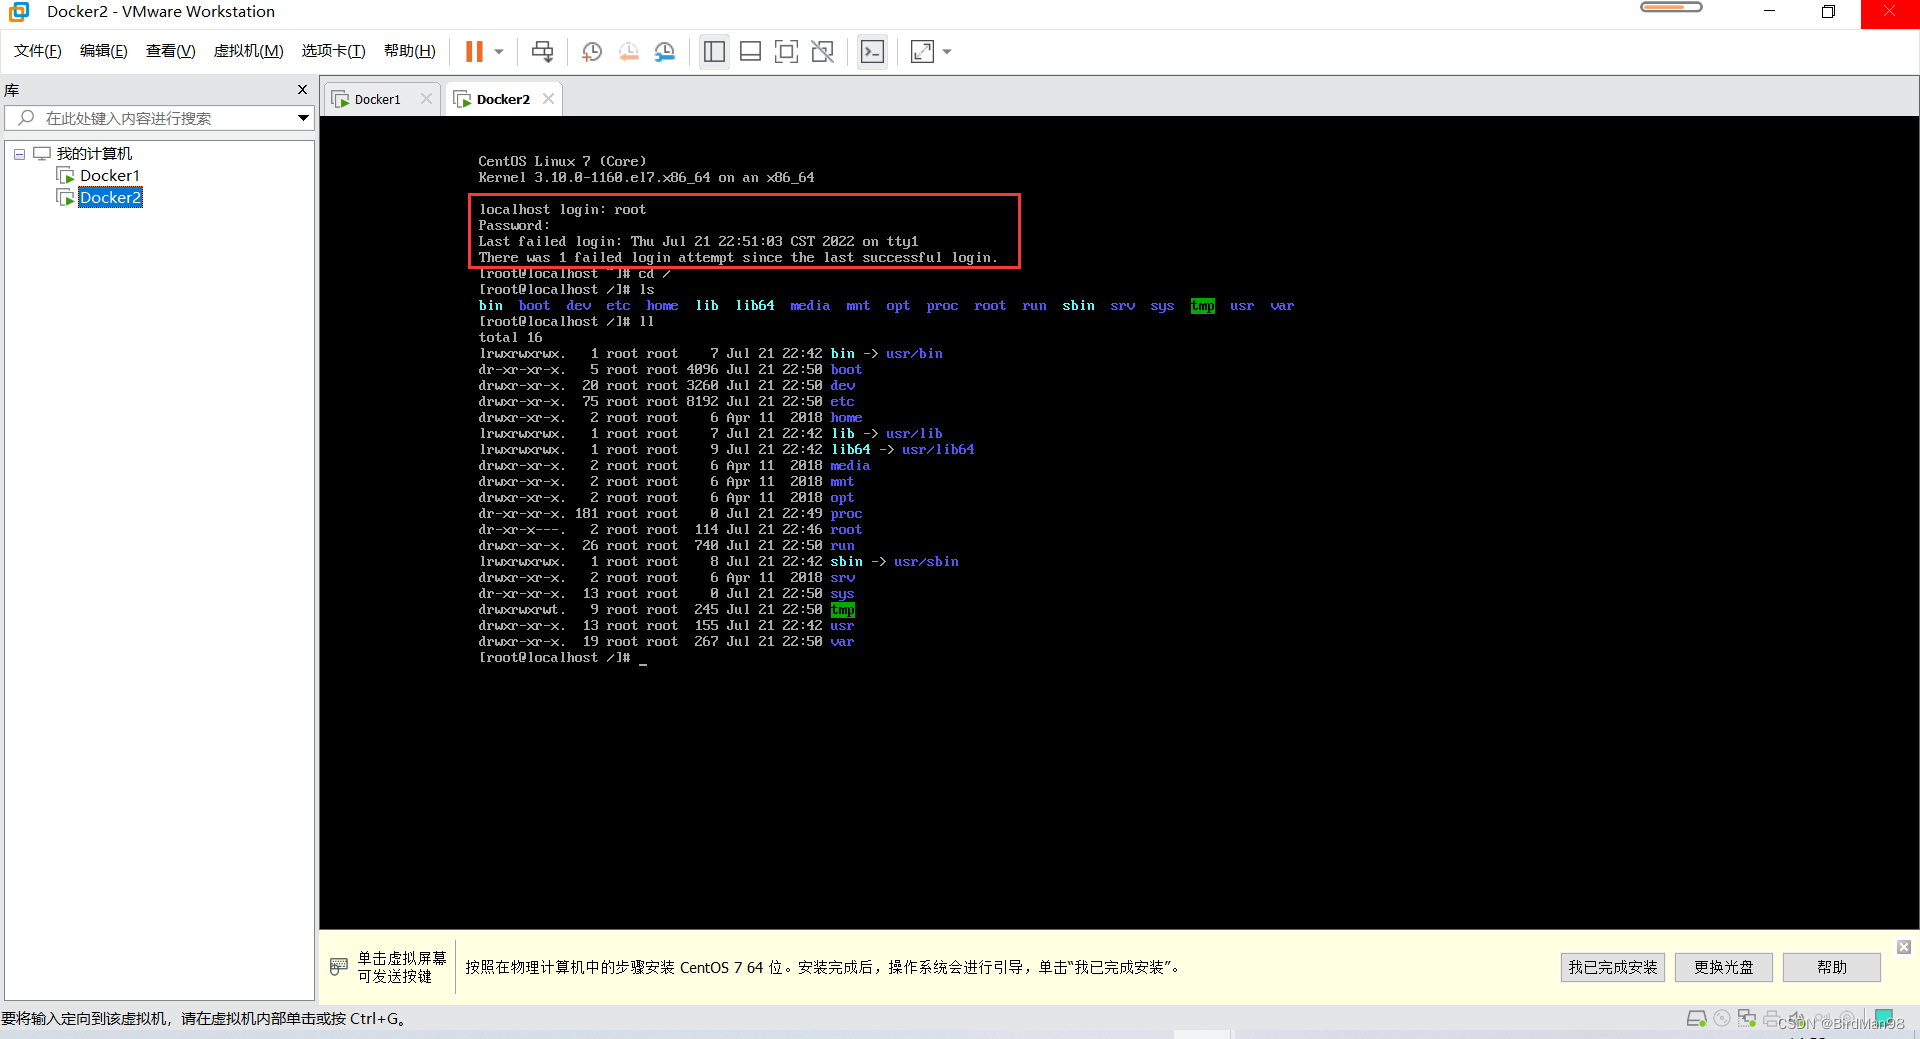Toggle the console view icon

pos(872,52)
